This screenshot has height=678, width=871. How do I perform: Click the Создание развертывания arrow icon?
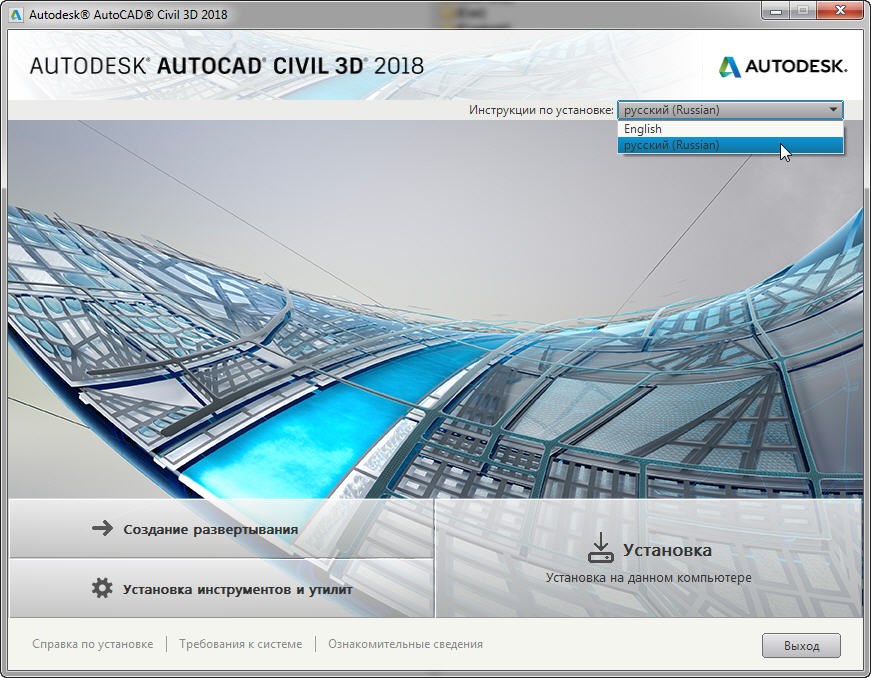click(x=103, y=528)
